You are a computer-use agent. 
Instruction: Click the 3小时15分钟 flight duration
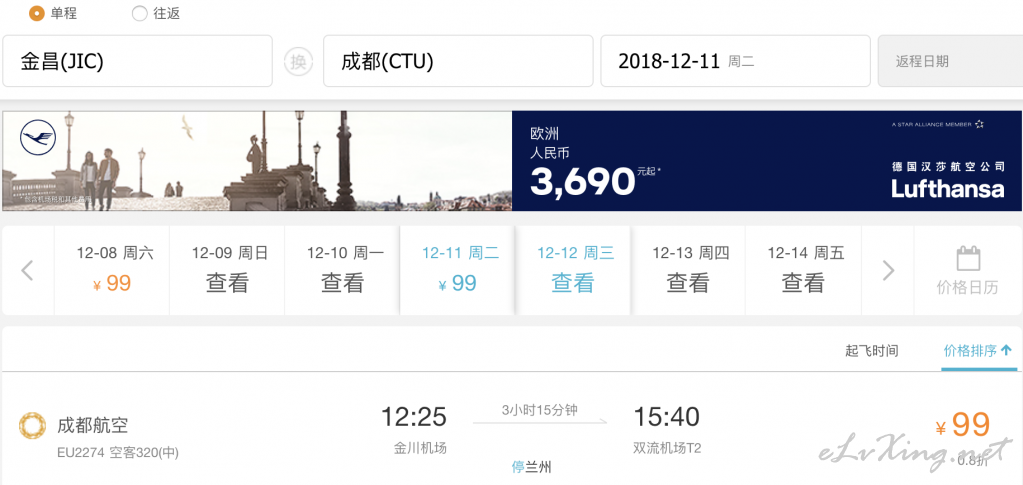coord(540,411)
